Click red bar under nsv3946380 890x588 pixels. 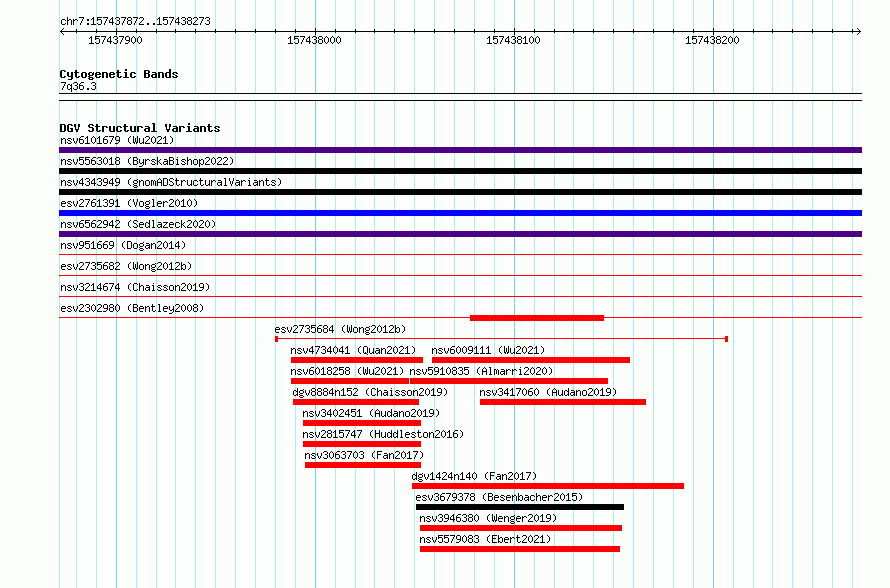pyautogui.click(x=521, y=528)
